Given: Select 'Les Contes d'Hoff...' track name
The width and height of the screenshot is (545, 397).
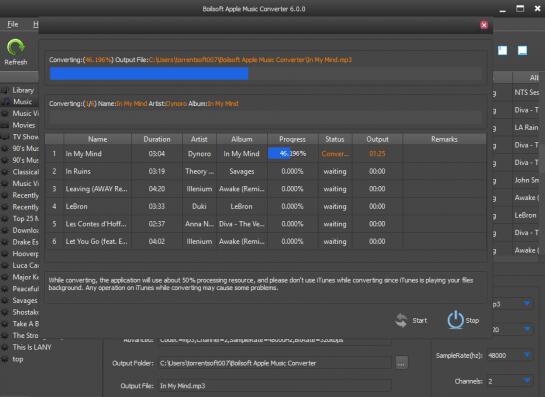Looking at the screenshot, I should click(96, 224).
